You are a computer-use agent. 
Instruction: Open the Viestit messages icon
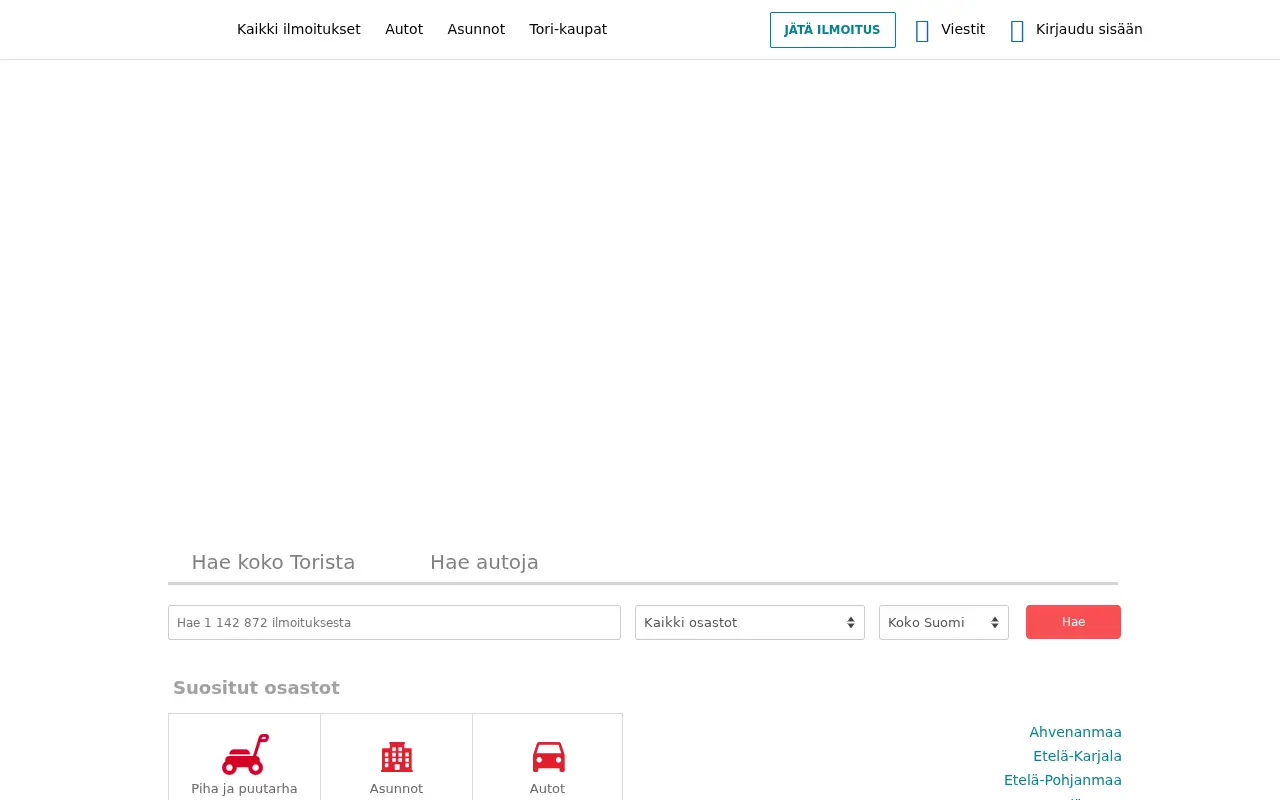point(922,31)
